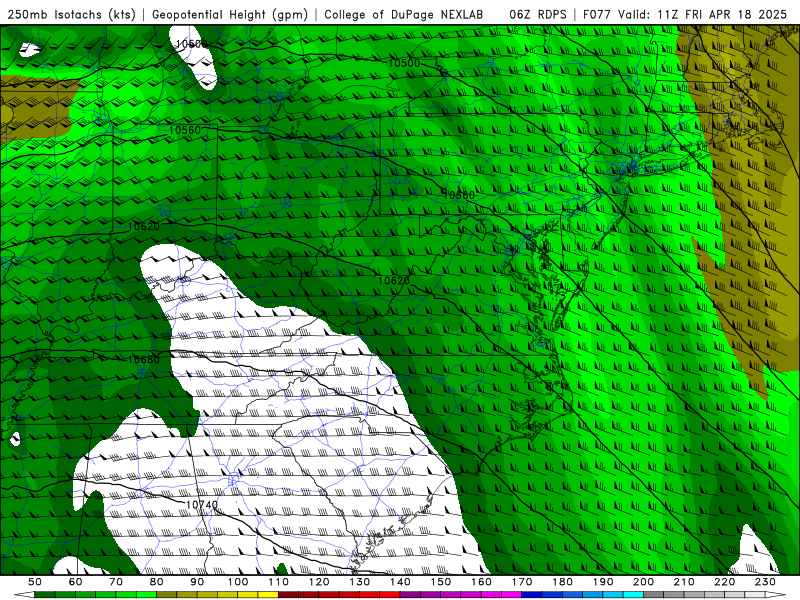Click the '200' knots legend label
The height and width of the screenshot is (600, 800).
pyautogui.click(x=643, y=582)
